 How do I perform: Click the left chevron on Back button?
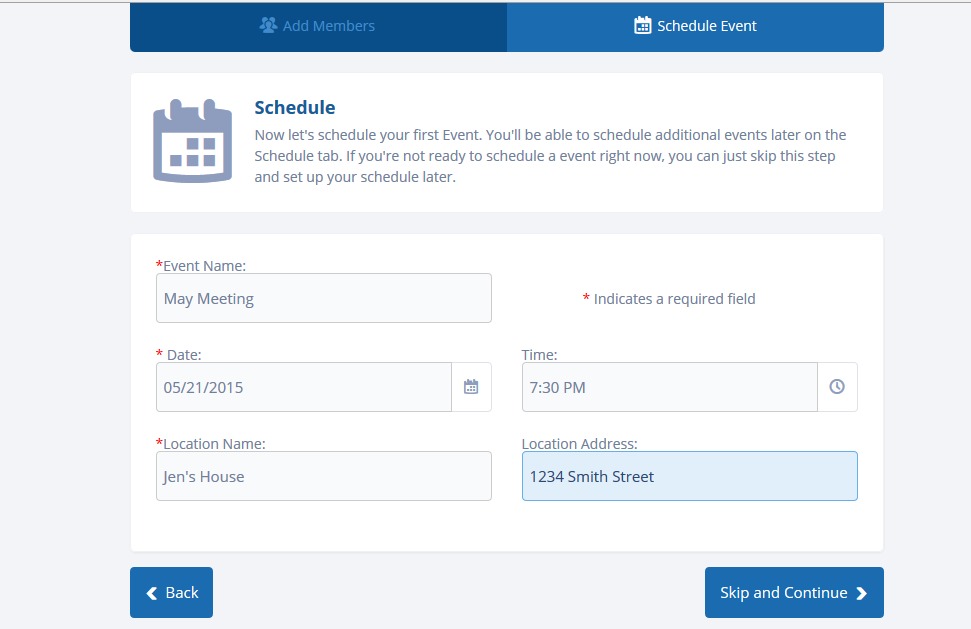[x=152, y=593]
